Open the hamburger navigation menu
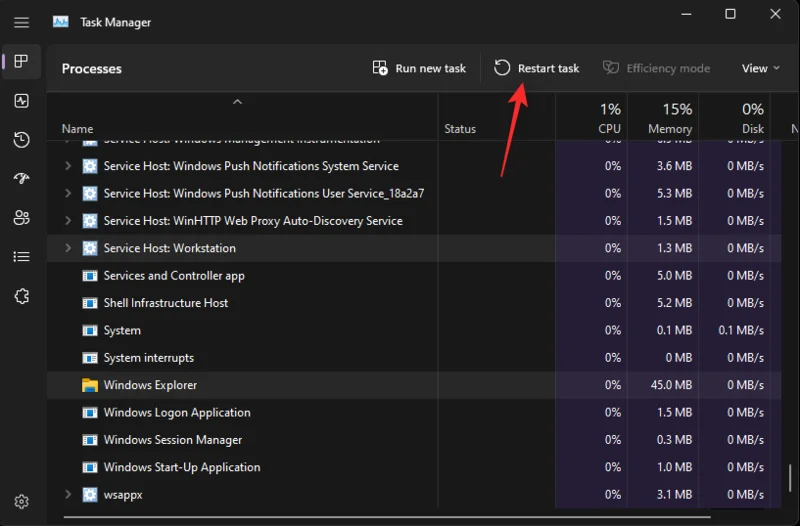800x526 pixels. click(21, 22)
